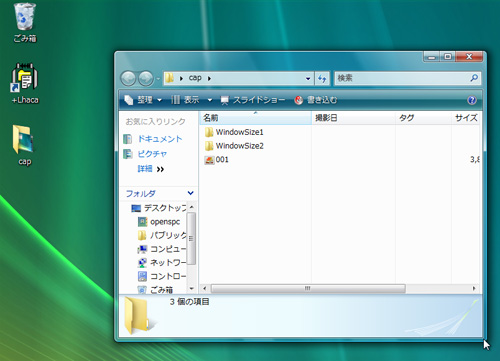This screenshot has width=500, height=361.
Task: Click the 3 個の項目 status text
Action: point(189,302)
